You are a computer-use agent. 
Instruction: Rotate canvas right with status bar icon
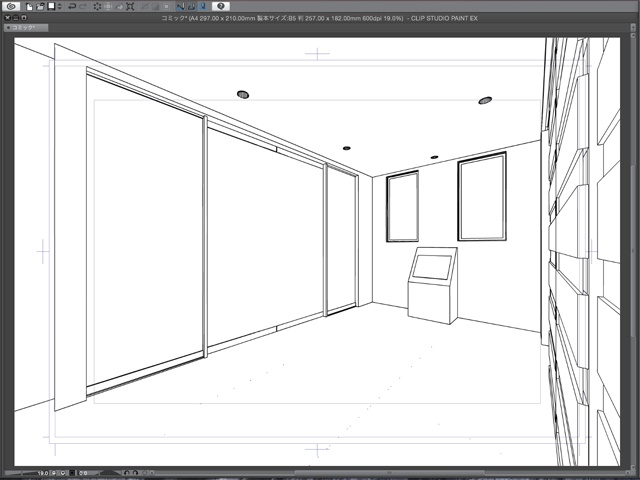(136, 473)
